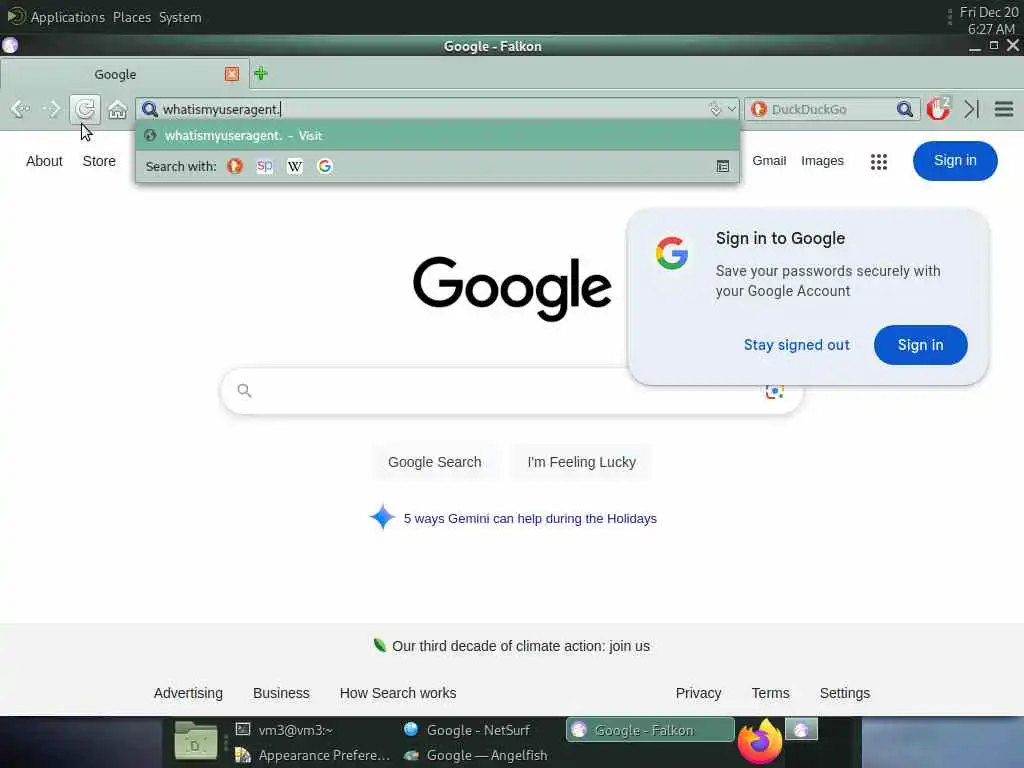Click the Store link
Screen dimensions: 1024x768
pyautogui.click(x=99, y=161)
